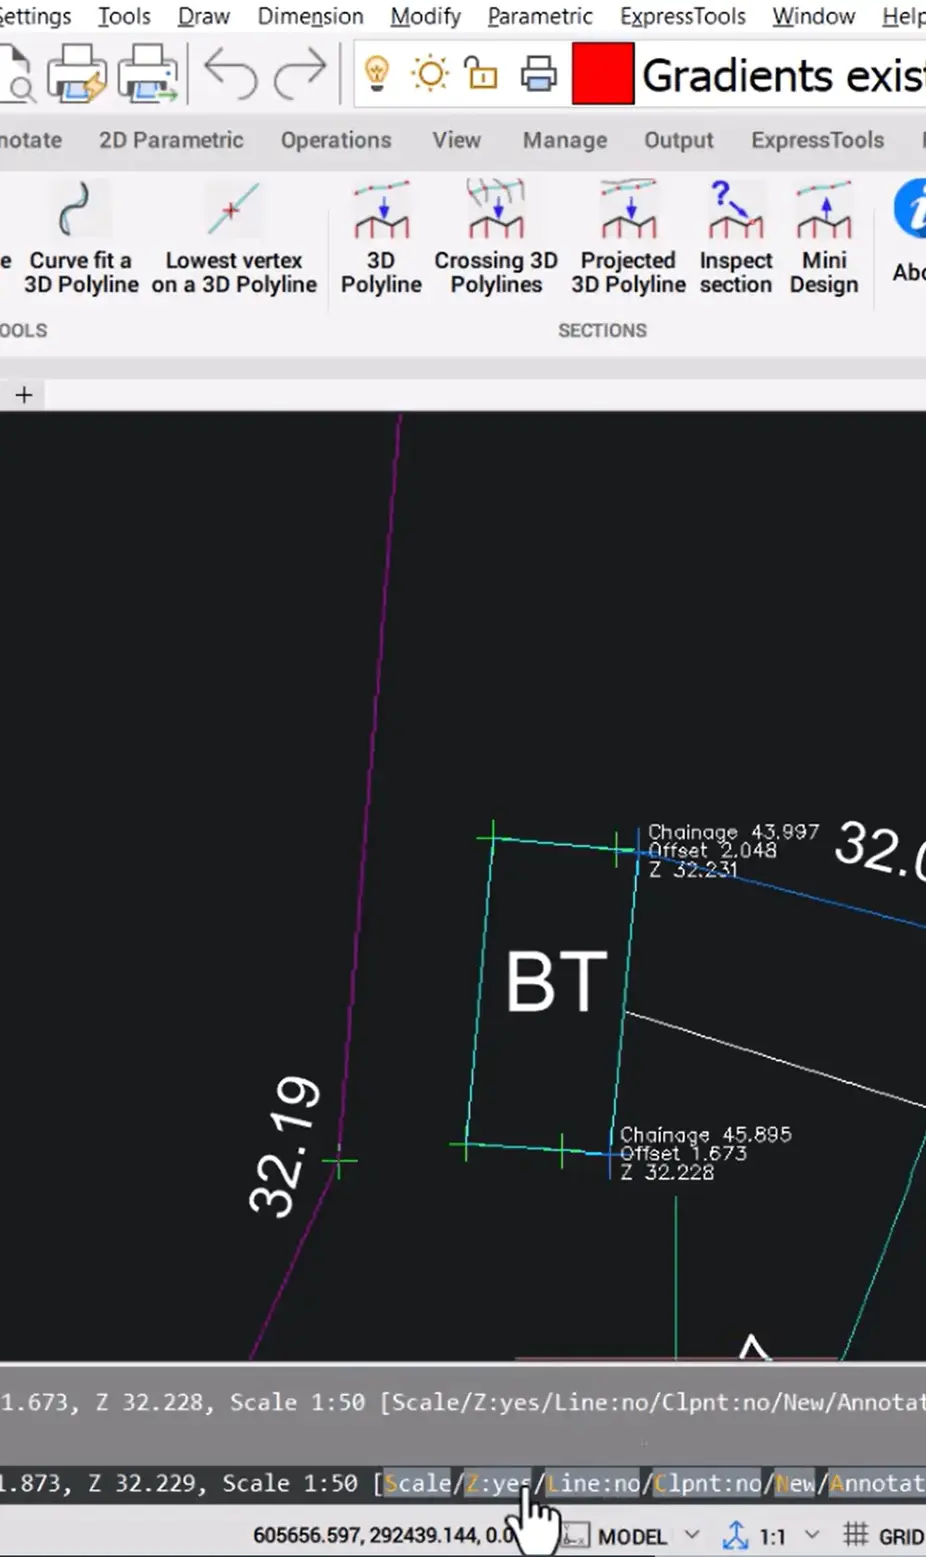Click the annotation scale icon

click(736, 1535)
